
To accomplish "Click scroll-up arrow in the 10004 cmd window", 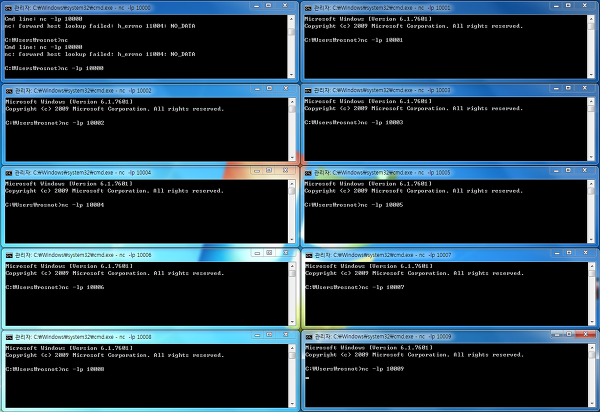I will pos(292,184).
